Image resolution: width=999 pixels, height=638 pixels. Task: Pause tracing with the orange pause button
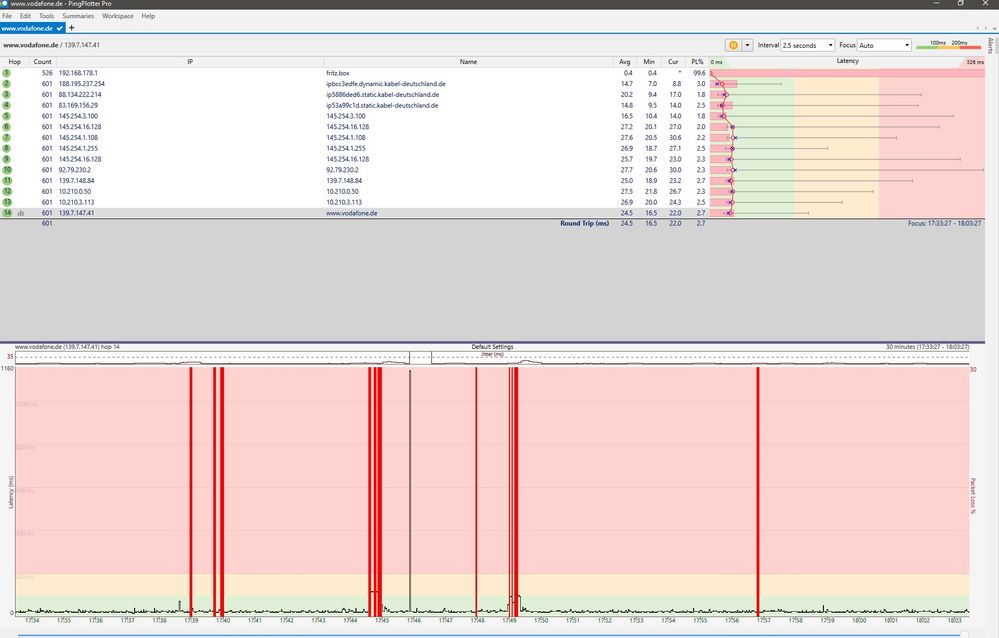[733, 45]
